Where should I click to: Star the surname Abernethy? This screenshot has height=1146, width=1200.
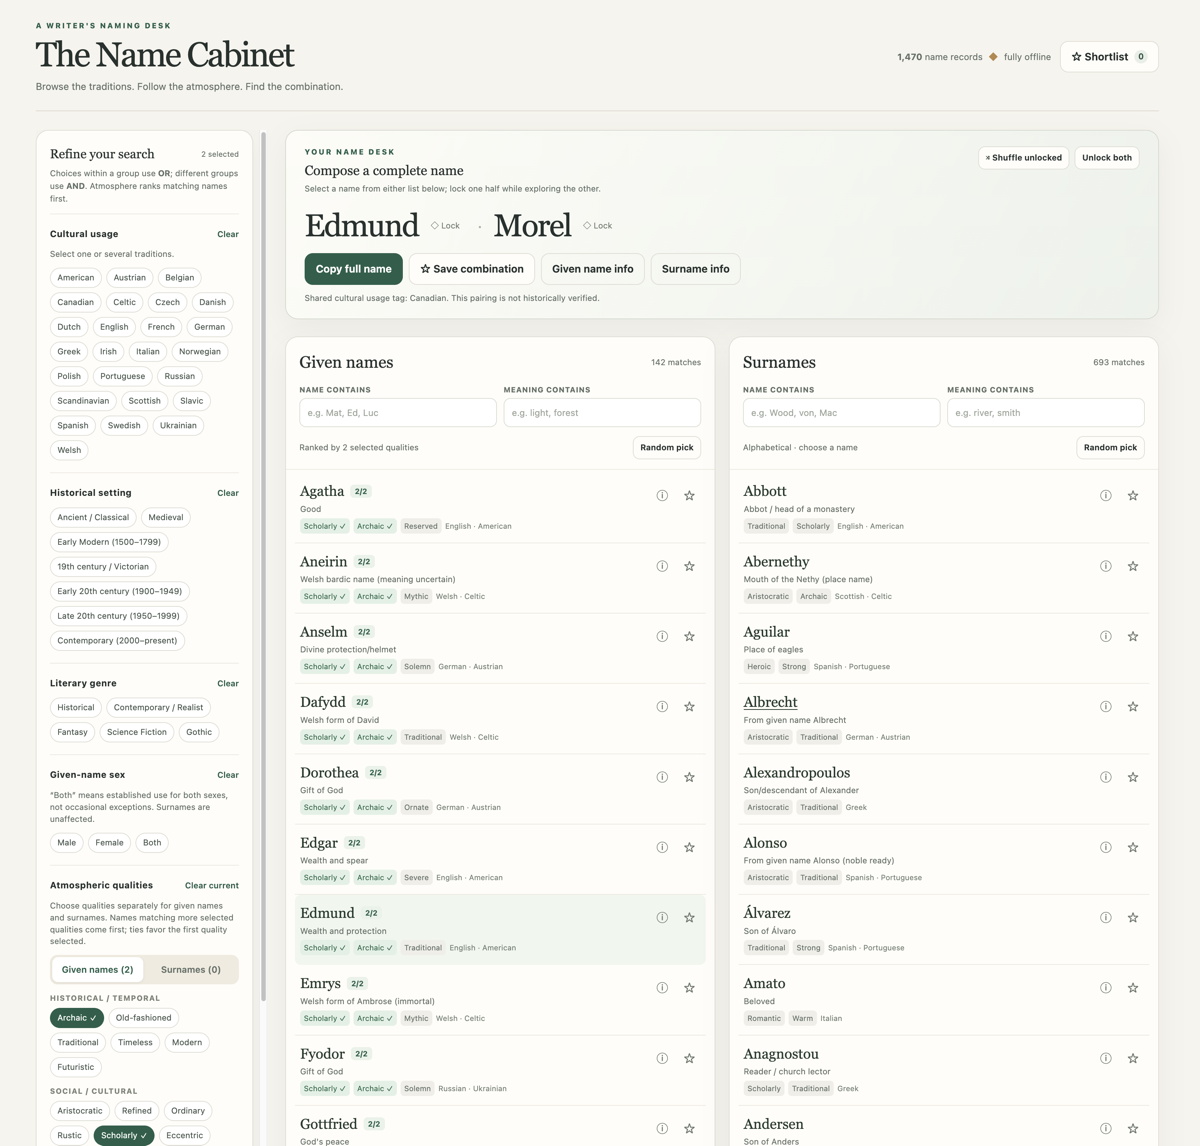click(x=1133, y=566)
